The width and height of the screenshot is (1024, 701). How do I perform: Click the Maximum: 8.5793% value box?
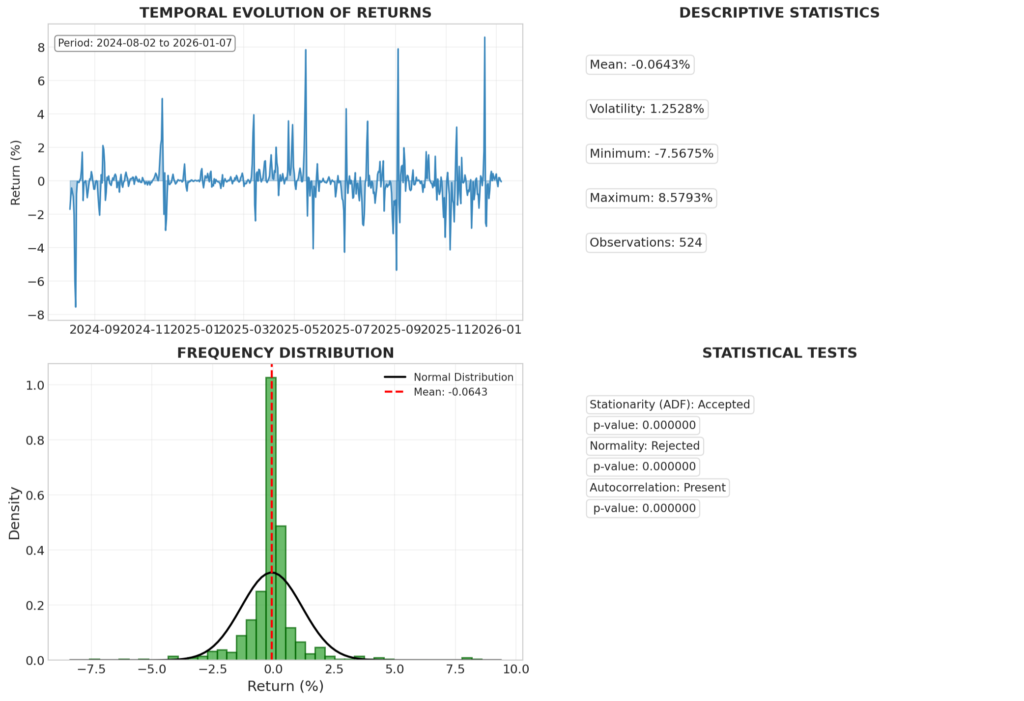[x=651, y=198]
